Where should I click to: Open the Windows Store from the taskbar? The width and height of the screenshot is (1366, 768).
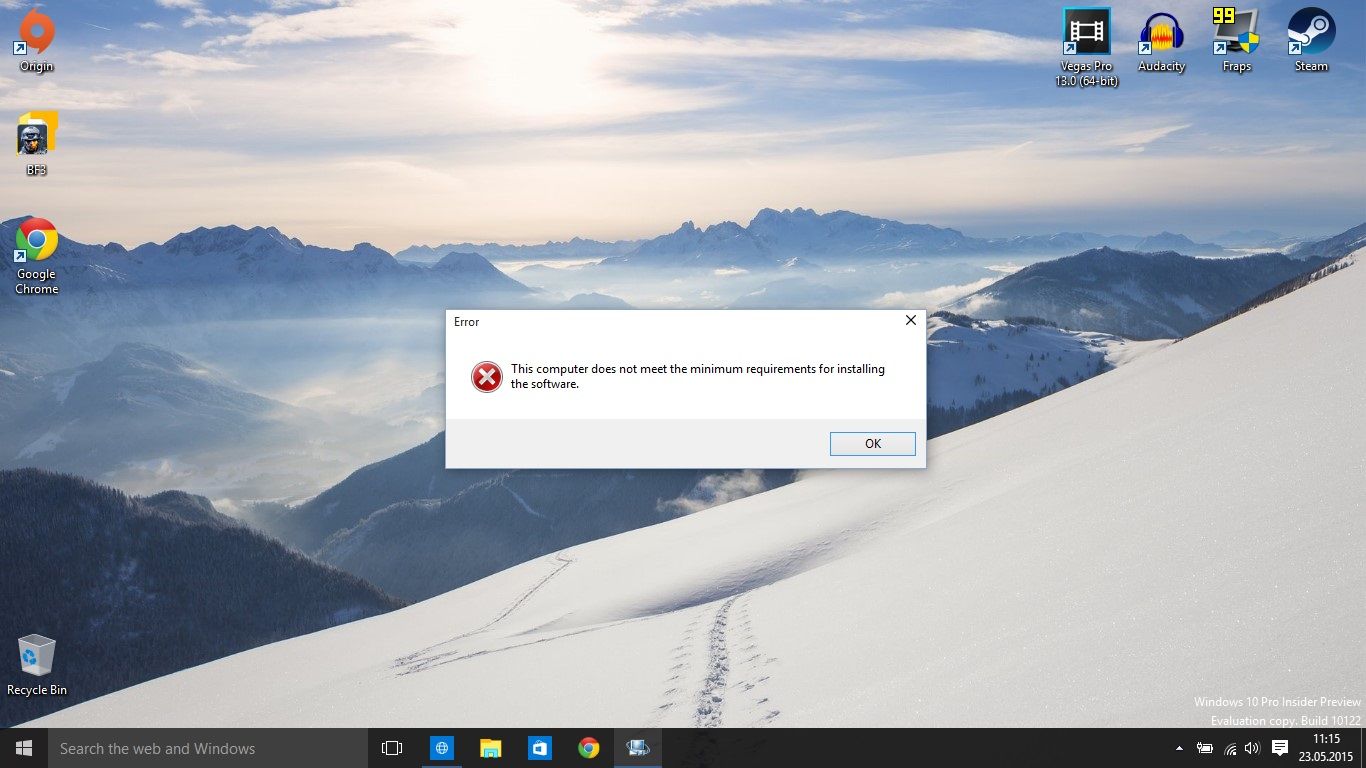pyautogui.click(x=539, y=747)
